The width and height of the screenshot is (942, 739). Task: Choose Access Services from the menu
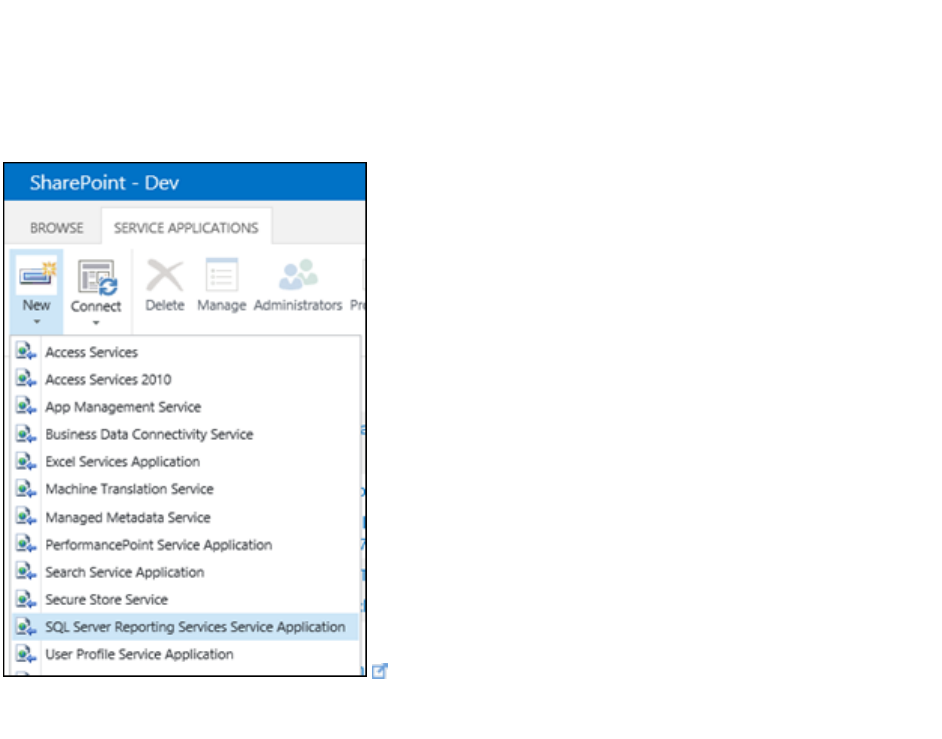pyautogui.click(x=186, y=352)
